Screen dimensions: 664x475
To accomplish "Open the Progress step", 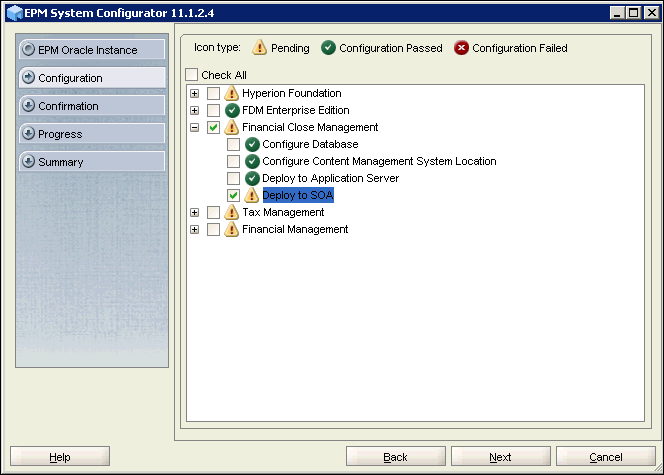I will pos(92,134).
